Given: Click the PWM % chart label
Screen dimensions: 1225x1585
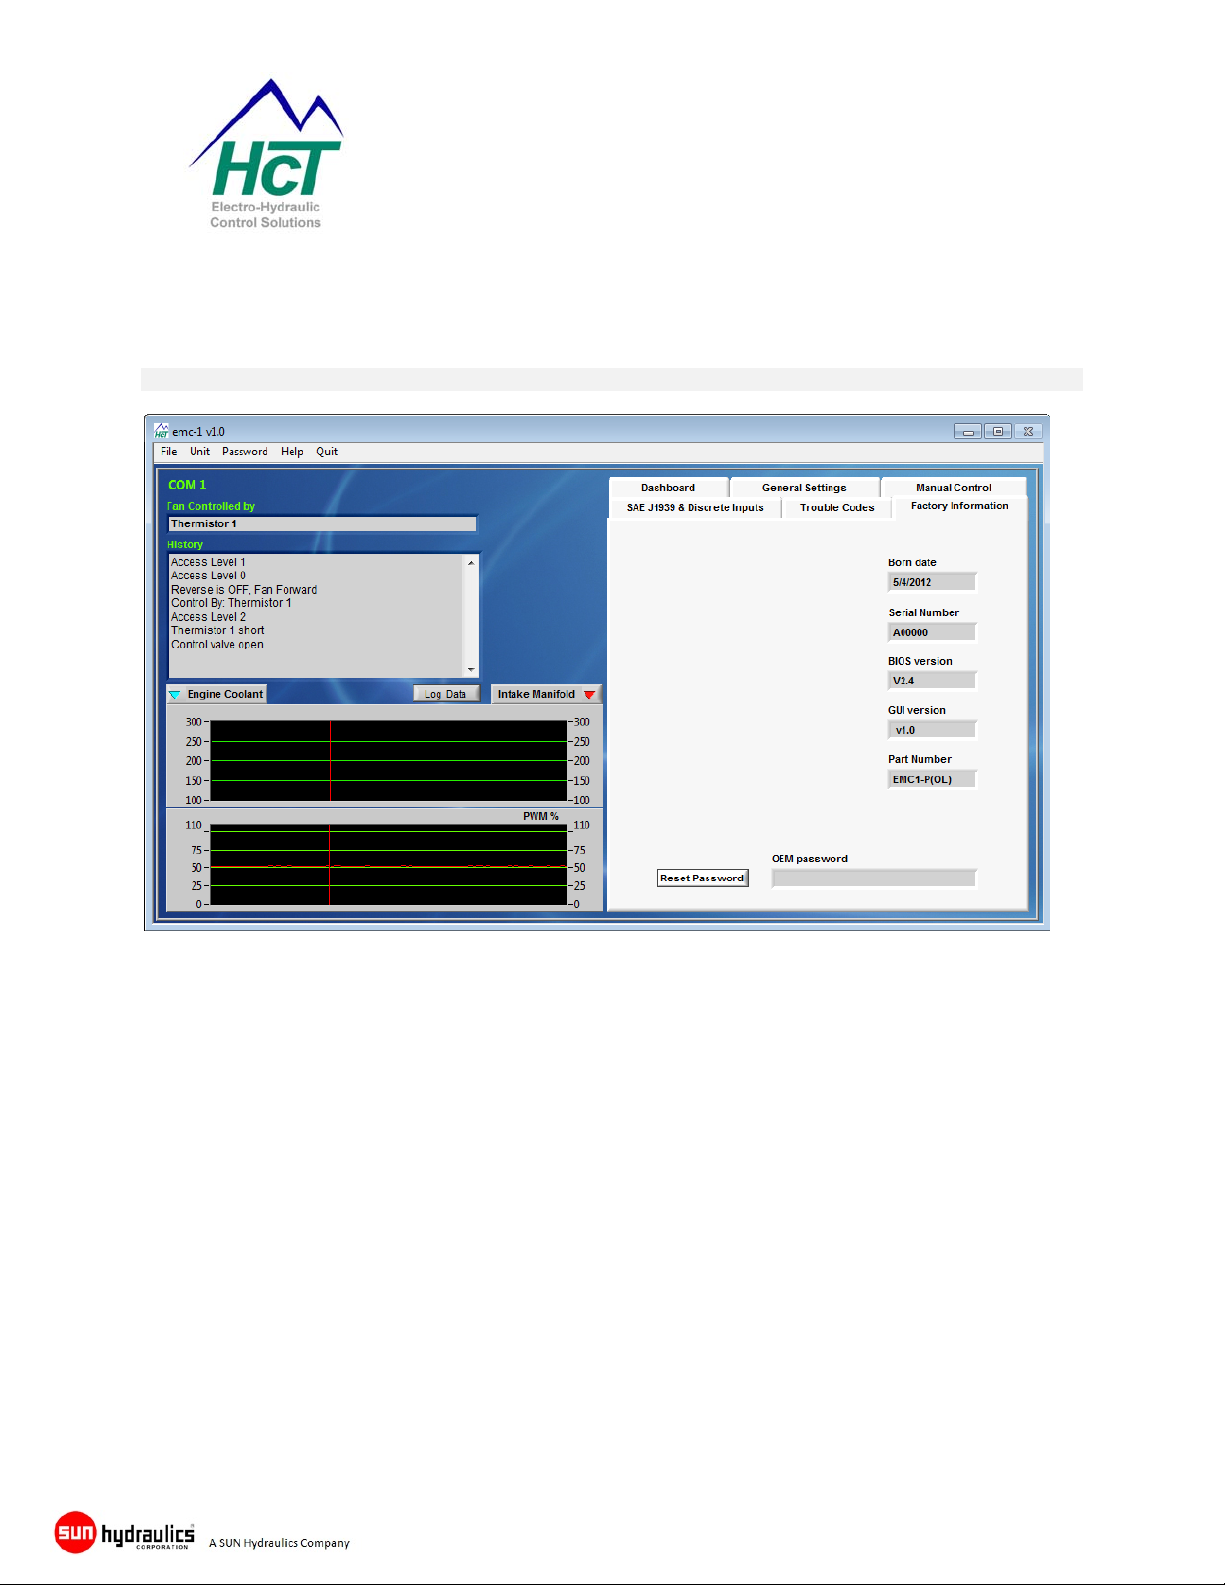Looking at the screenshot, I should (x=541, y=817).
